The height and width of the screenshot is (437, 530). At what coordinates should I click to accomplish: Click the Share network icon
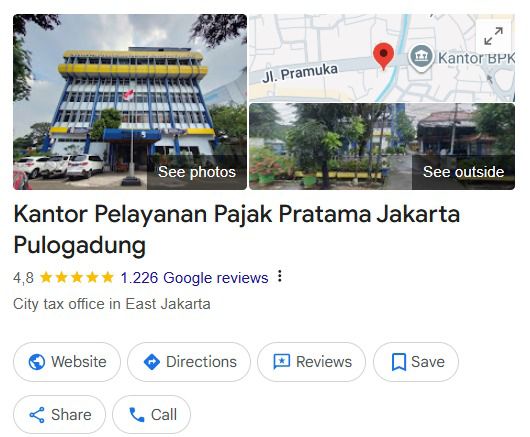[37, 415]
